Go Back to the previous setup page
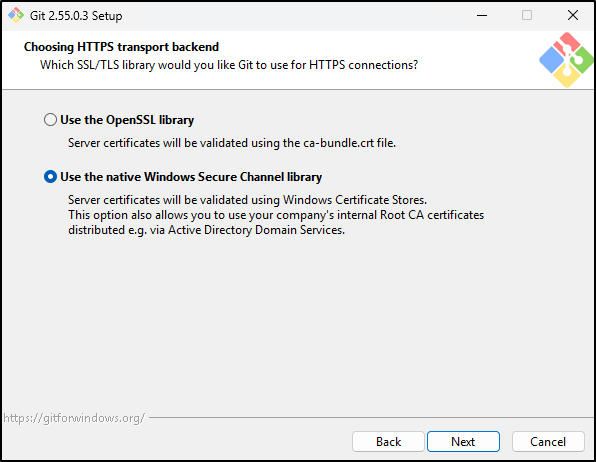596x462 pixels. point(388,441)
